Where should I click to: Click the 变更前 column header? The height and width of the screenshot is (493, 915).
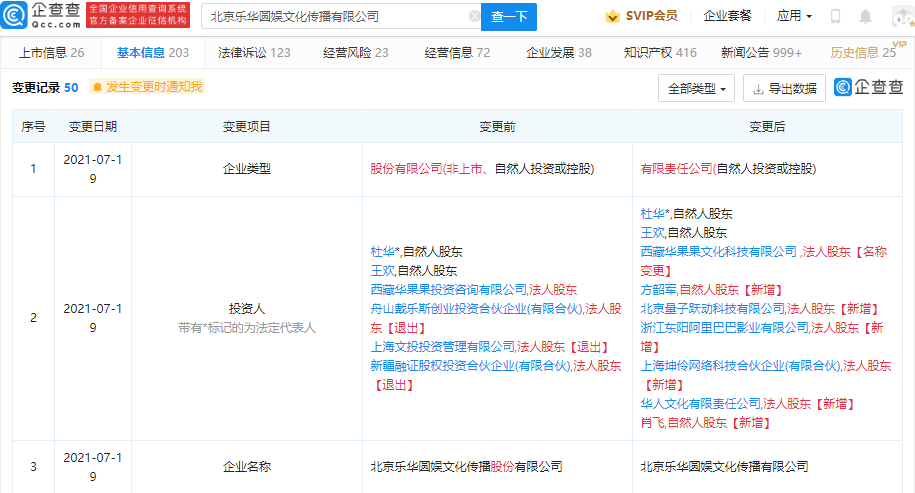(497, 127)
